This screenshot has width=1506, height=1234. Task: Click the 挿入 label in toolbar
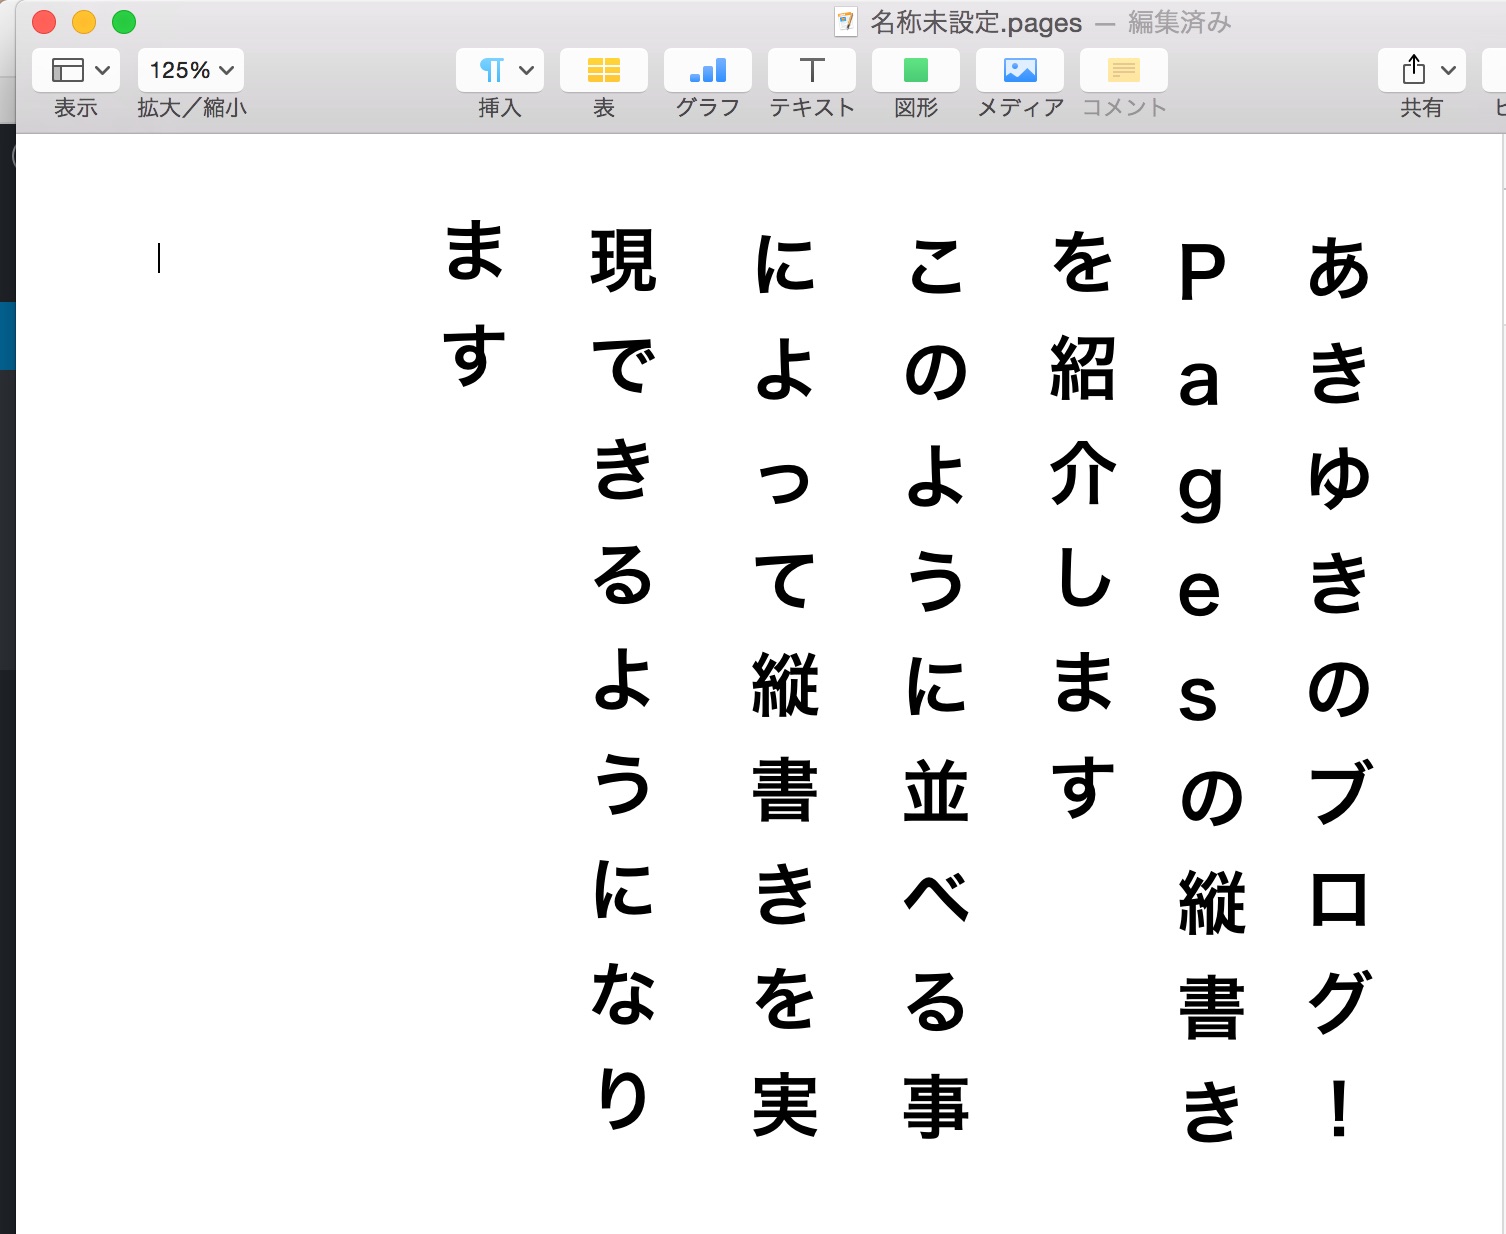(x=500, y=108)
